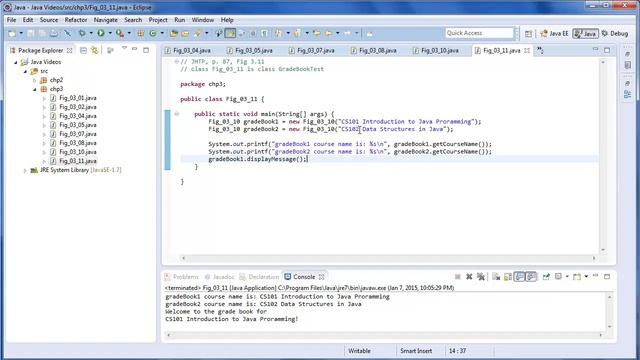Screen dimensions: 640x360
Task: Click editor vertical scrollbar down arrow
Action: pos(603,249)
